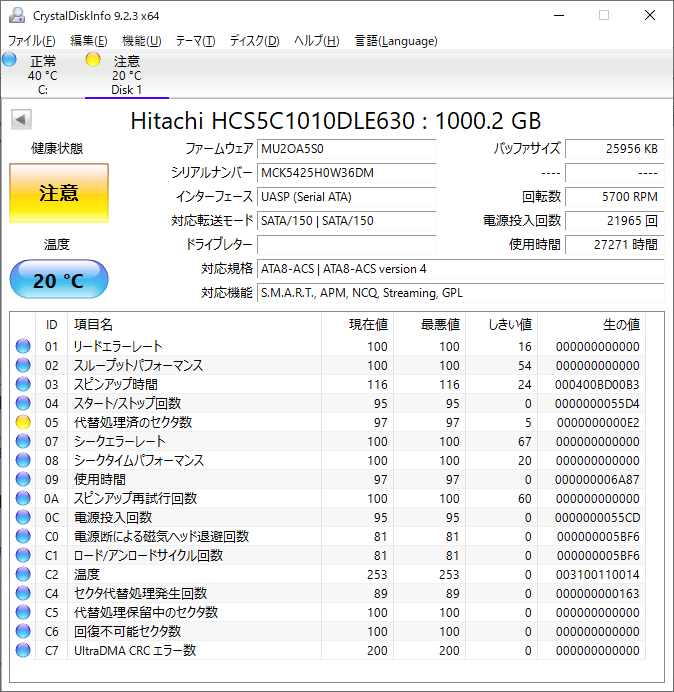Click the 健康状態 label

[x=57, y=148]
